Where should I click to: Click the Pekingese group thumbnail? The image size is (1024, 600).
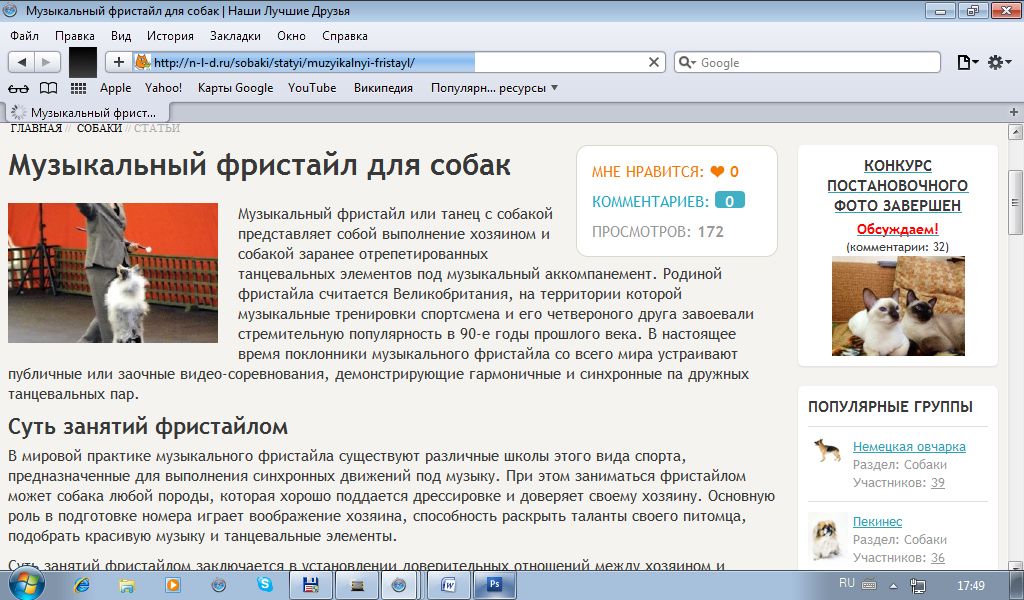point(827,537)
